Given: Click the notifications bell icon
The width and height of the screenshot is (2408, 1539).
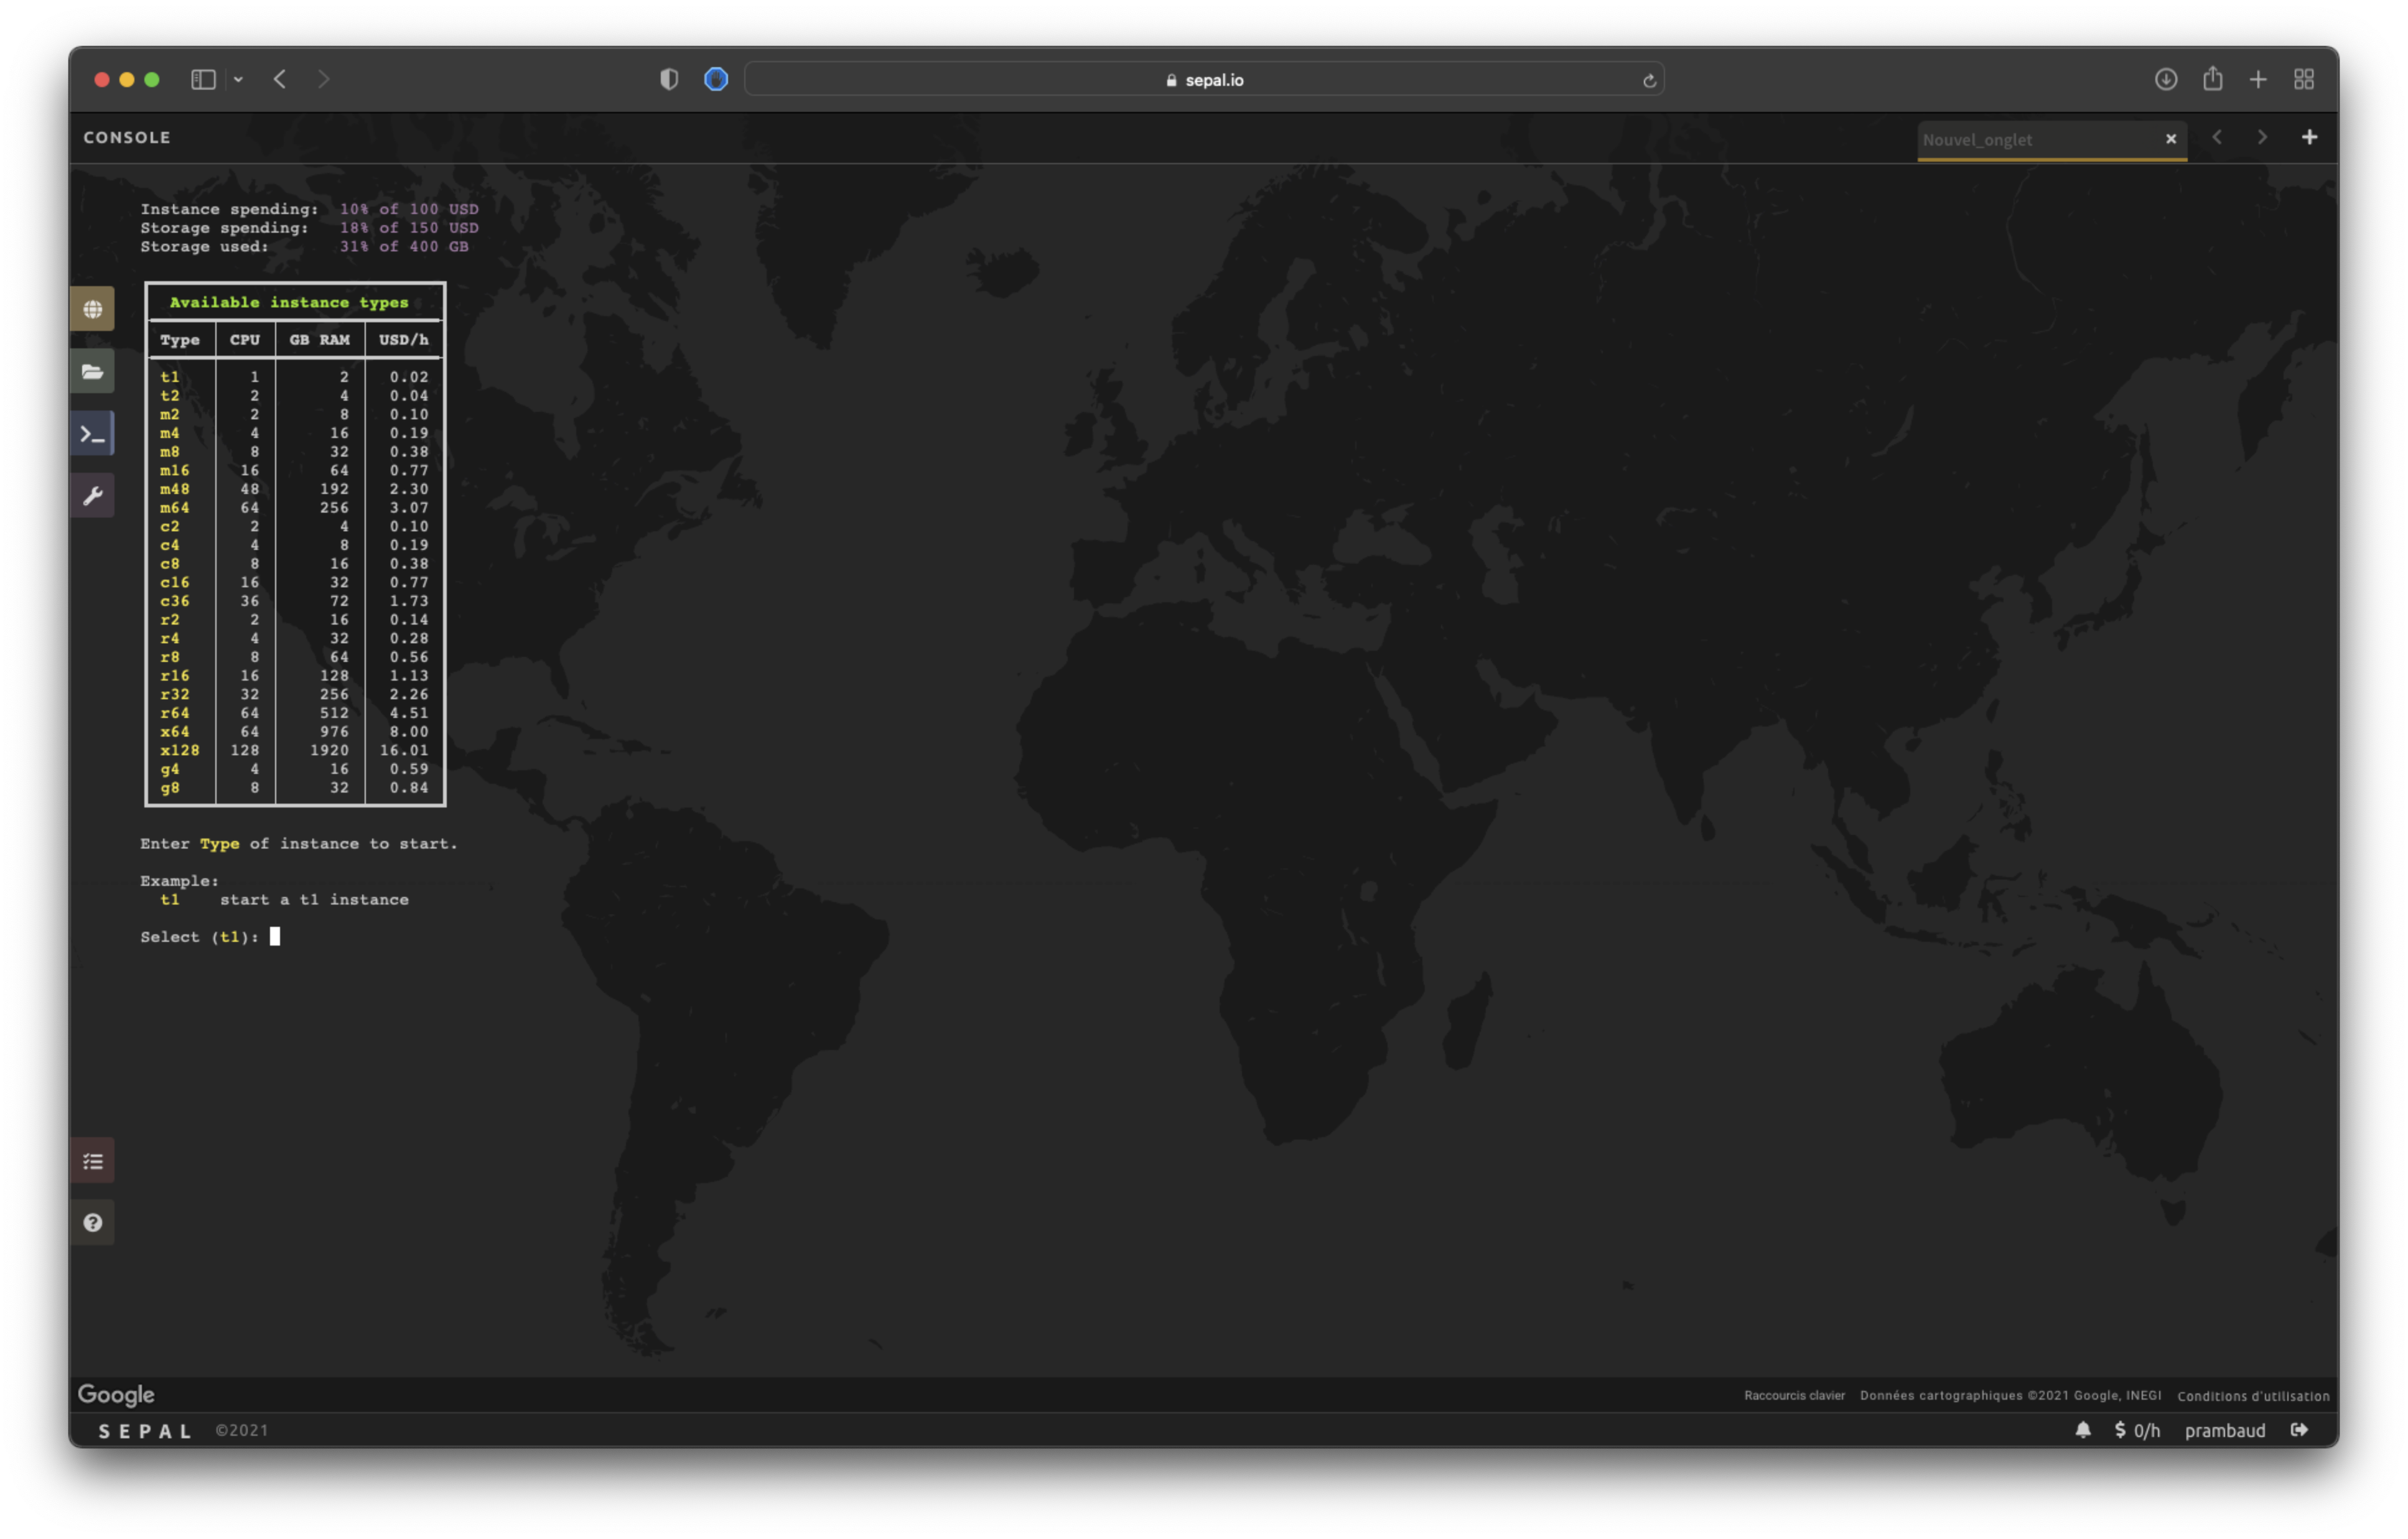Looking at the screenshot, I should (x=2082, y=1430).
